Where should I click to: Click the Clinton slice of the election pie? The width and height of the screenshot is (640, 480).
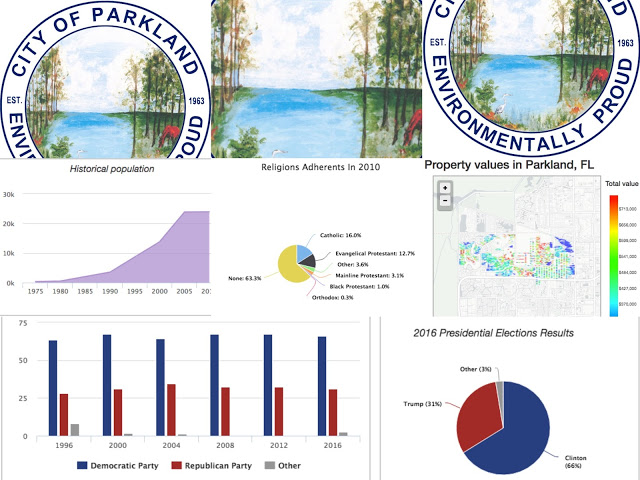(510, 420)
